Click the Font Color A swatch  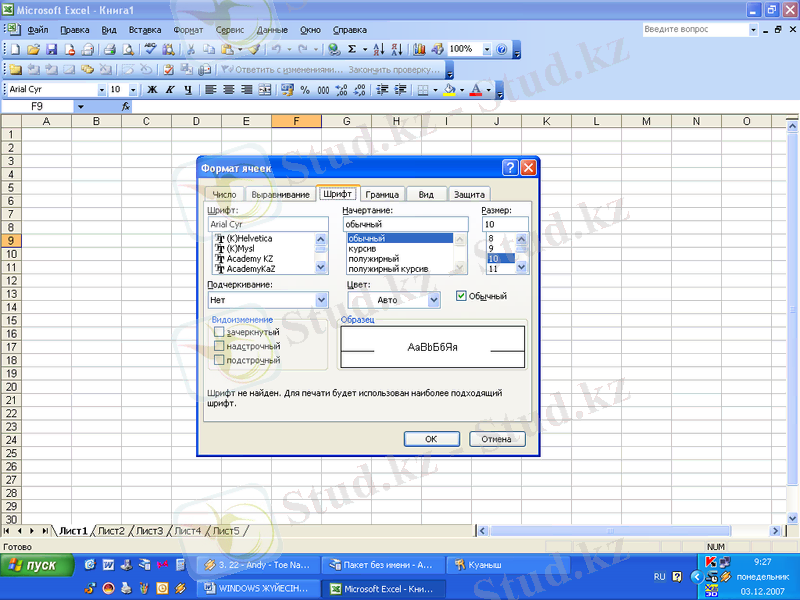click(476, 90)
